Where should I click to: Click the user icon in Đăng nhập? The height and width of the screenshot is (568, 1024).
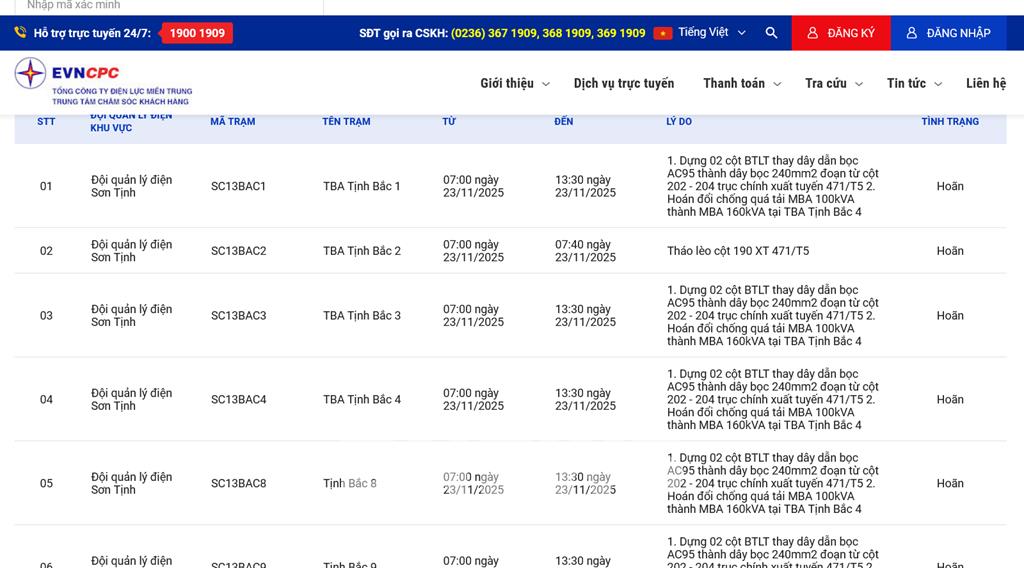pyautogui.click(x=911, y=33)
